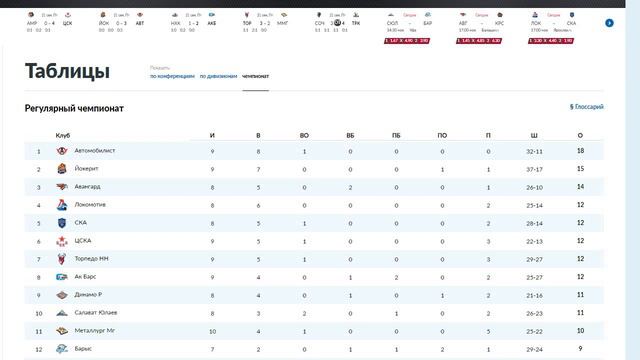Viewport: 640px width, 360px height.
Task: Click the 'И' games column header
Action: [x=212, y=136]
